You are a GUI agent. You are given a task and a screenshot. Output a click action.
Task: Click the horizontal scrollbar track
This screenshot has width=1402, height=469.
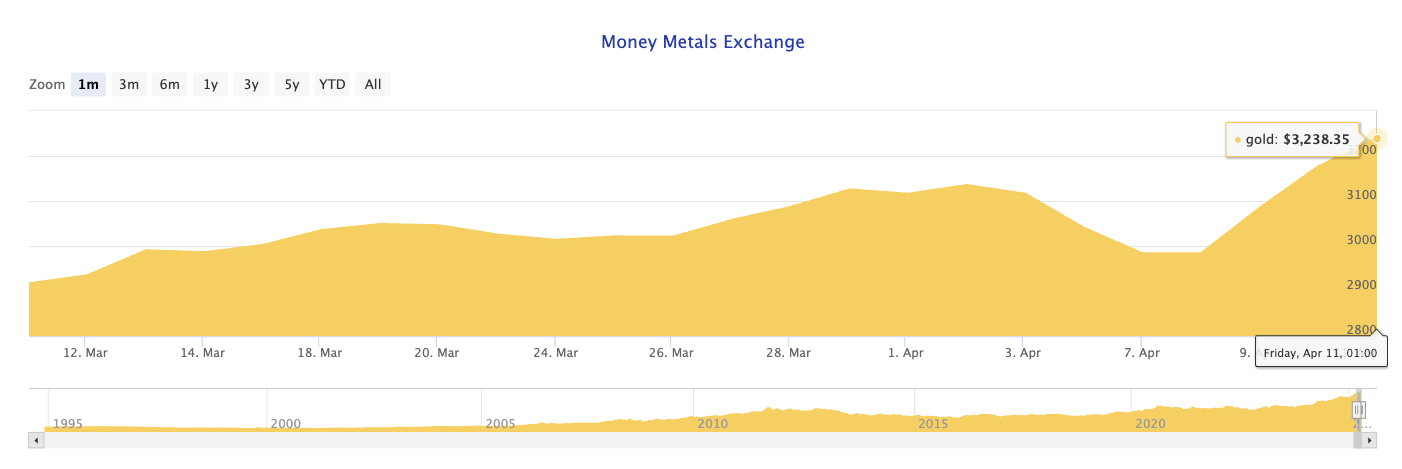click(x=700, y=440)
